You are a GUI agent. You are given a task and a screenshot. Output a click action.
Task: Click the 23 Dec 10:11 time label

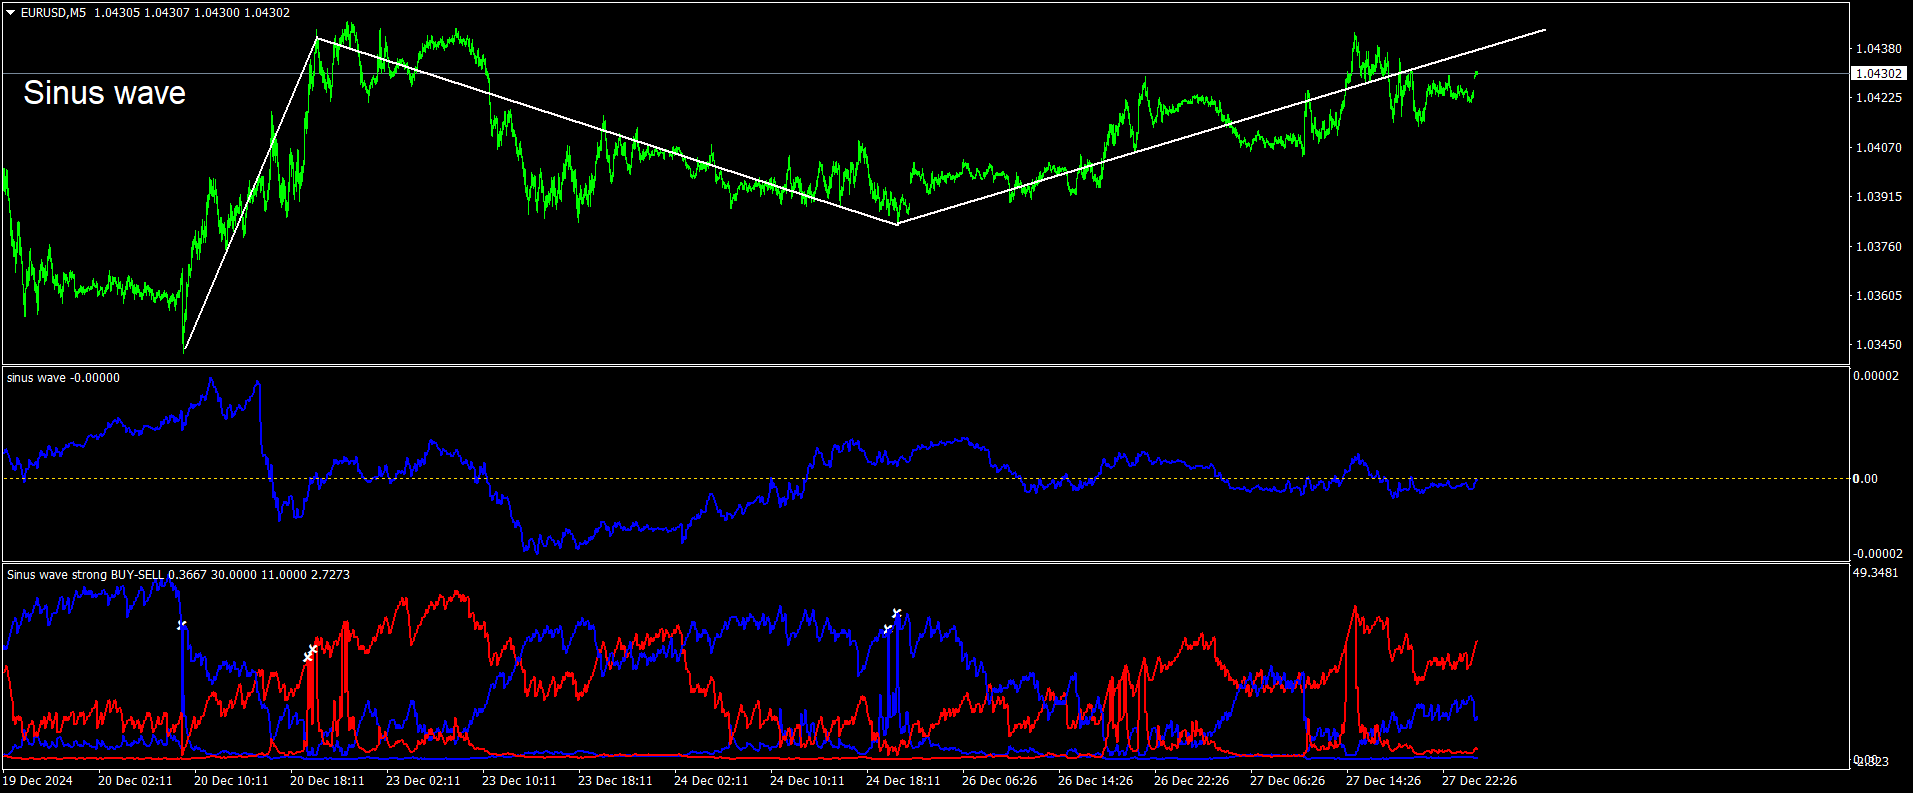click(x=519, y=781)
